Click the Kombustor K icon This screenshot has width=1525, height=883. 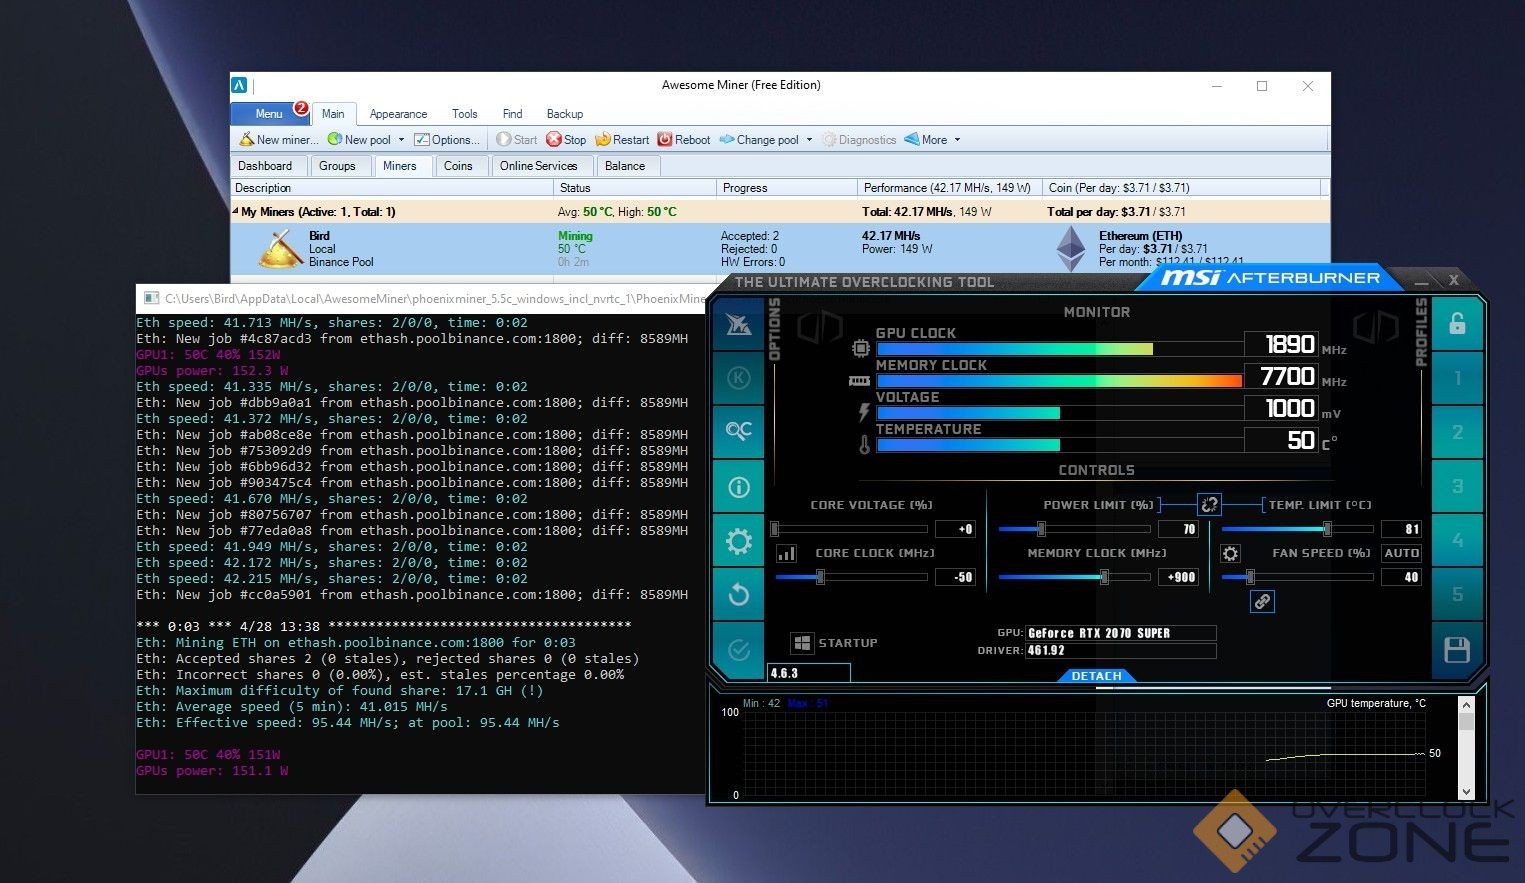pyautogui.click(x=739, y=377)
